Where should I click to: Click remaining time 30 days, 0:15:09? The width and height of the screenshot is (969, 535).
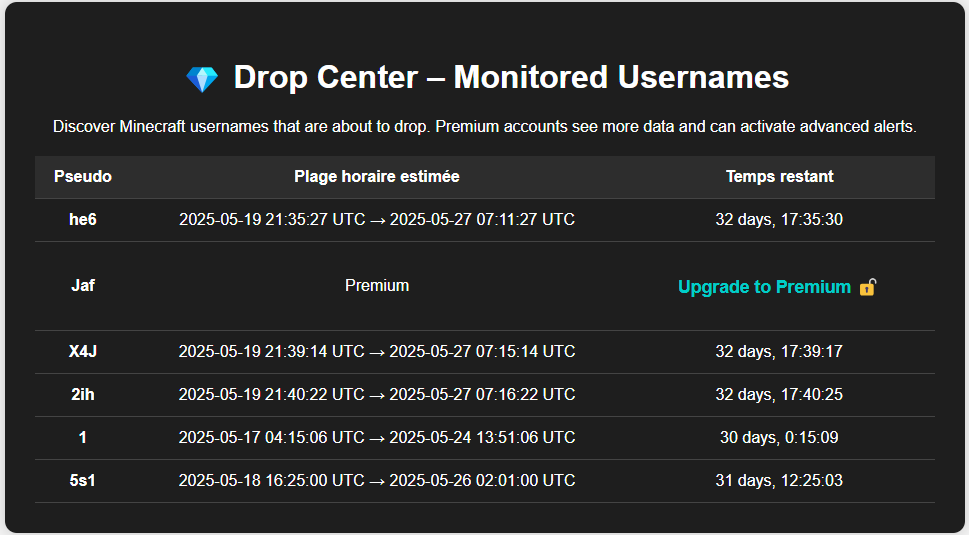pos(779,437)
